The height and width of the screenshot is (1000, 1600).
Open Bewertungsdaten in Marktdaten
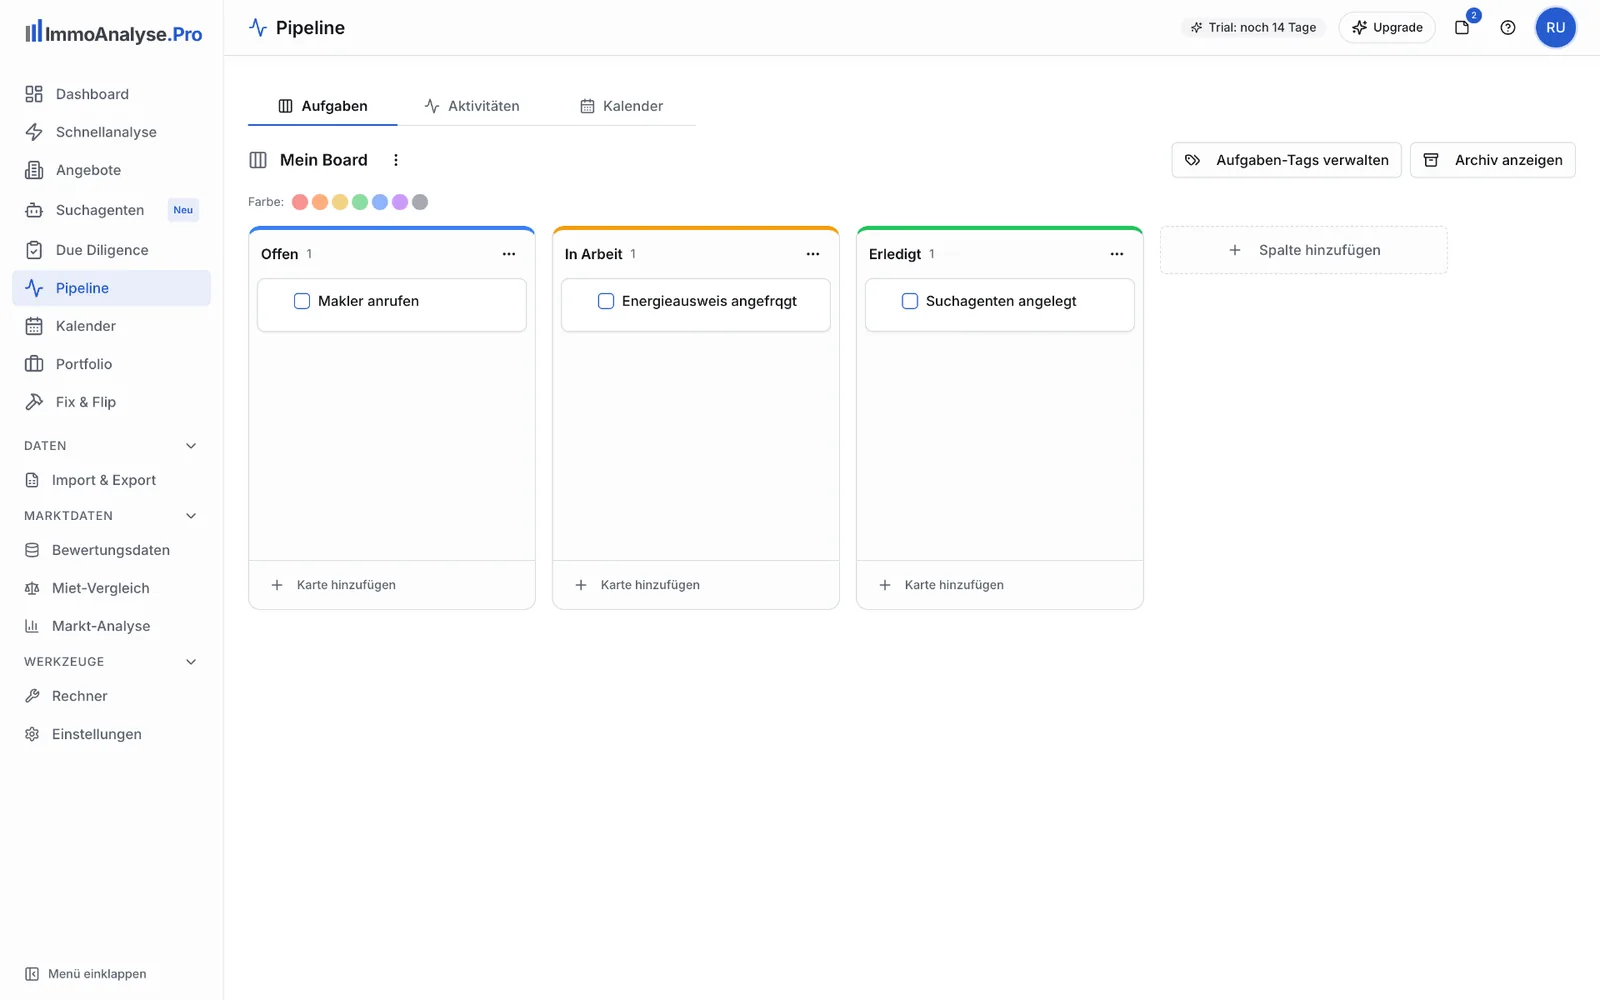(111, 550)
